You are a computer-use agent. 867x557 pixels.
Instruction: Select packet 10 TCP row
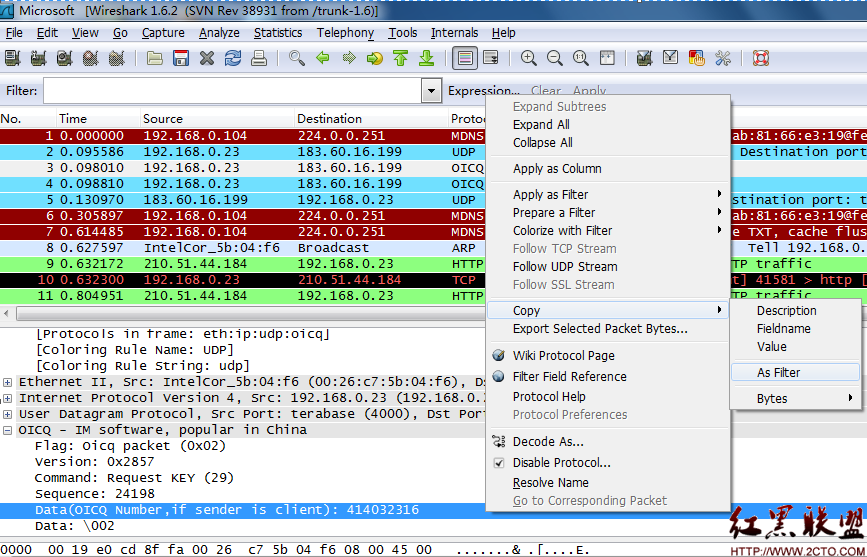[243, 280]
